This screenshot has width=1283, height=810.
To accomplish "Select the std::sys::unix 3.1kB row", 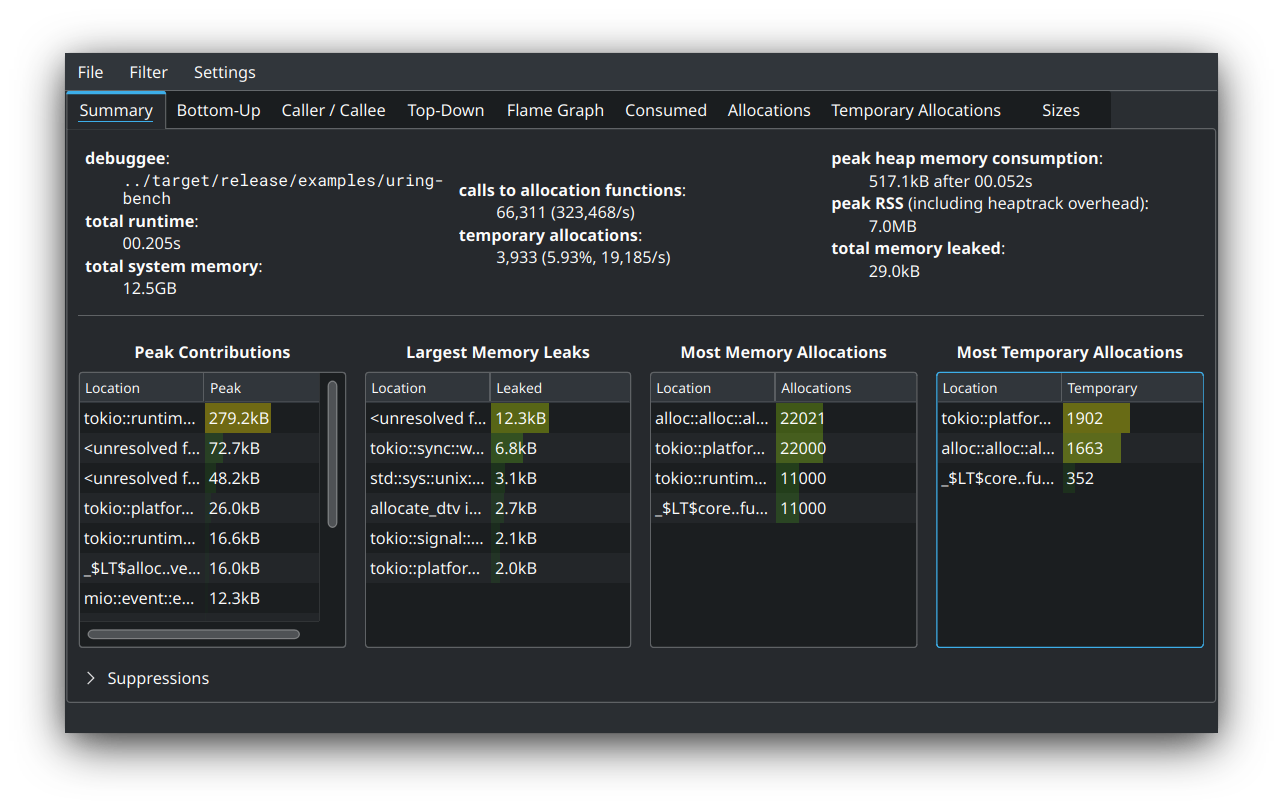I will [498, 478].
